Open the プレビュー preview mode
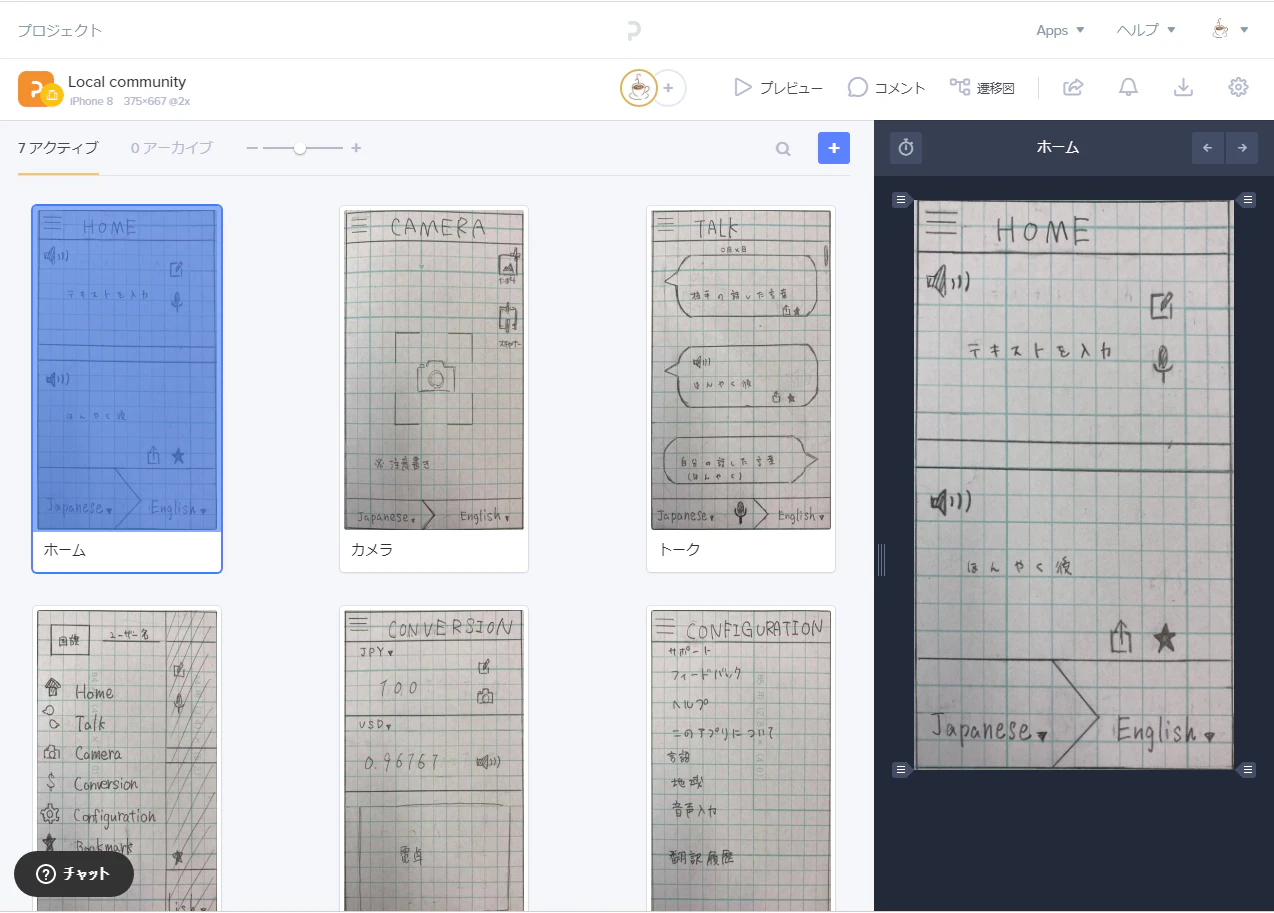 778,88
